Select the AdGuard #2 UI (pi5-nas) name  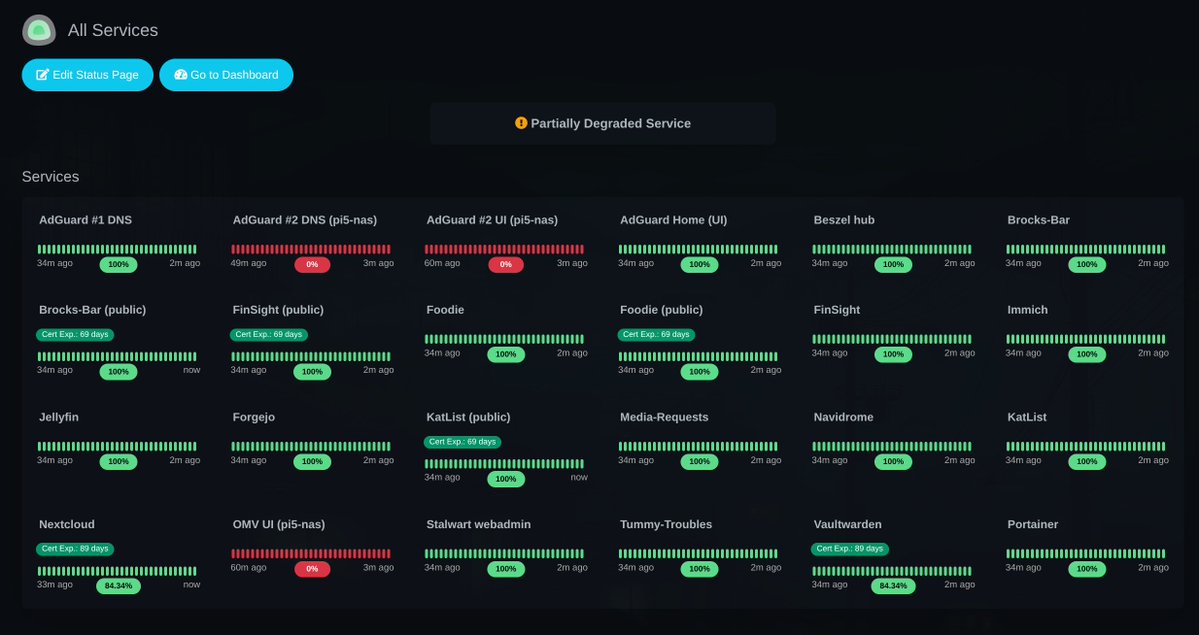coord(492,220)
